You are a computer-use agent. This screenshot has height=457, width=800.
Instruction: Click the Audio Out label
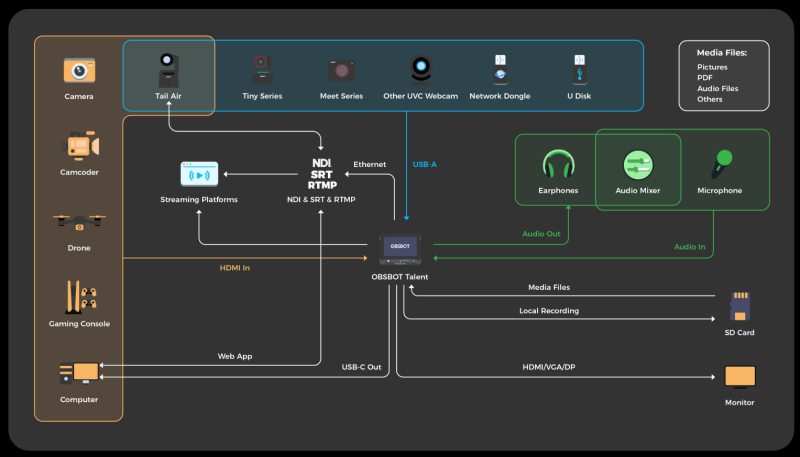(x=541, y=234)
